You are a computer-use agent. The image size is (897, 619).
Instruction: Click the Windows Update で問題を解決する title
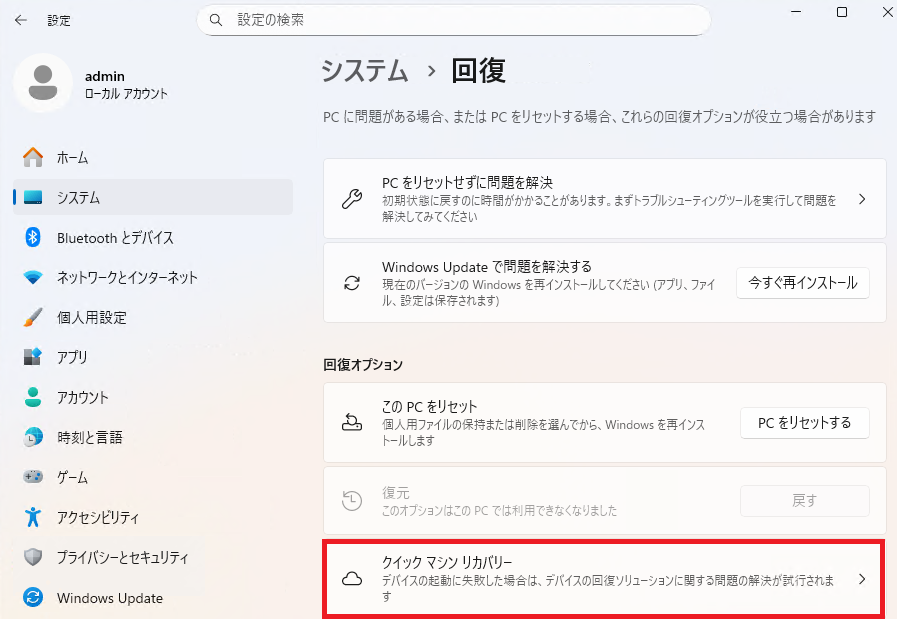487,267
